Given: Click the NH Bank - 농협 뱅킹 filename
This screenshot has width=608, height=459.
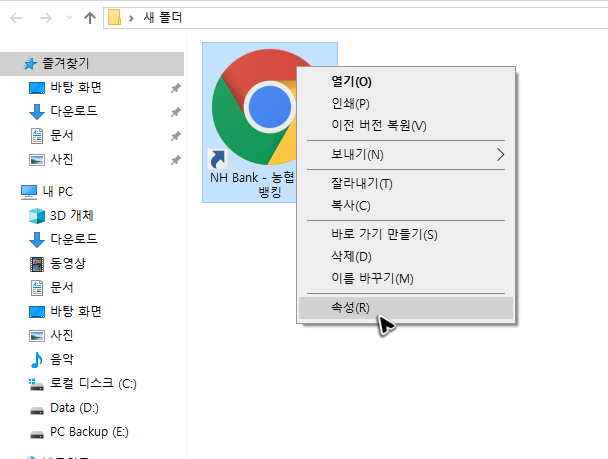Looking at the screenshot, I should click(253, 185).
